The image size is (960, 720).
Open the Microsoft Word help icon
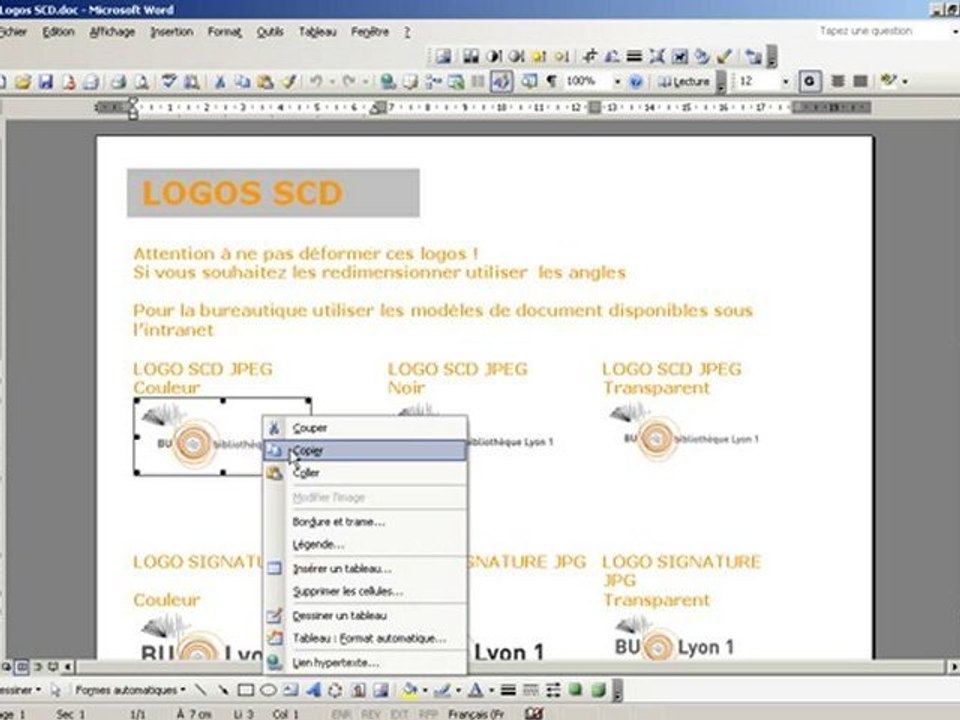coord(636,81)
